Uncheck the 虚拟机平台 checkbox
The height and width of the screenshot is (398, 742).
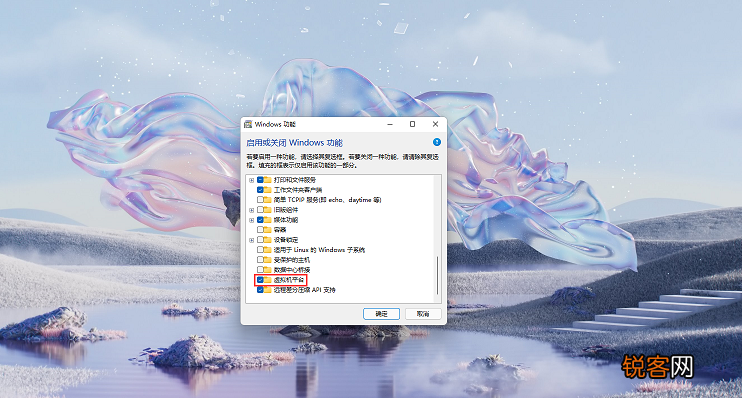click(260, 280)
